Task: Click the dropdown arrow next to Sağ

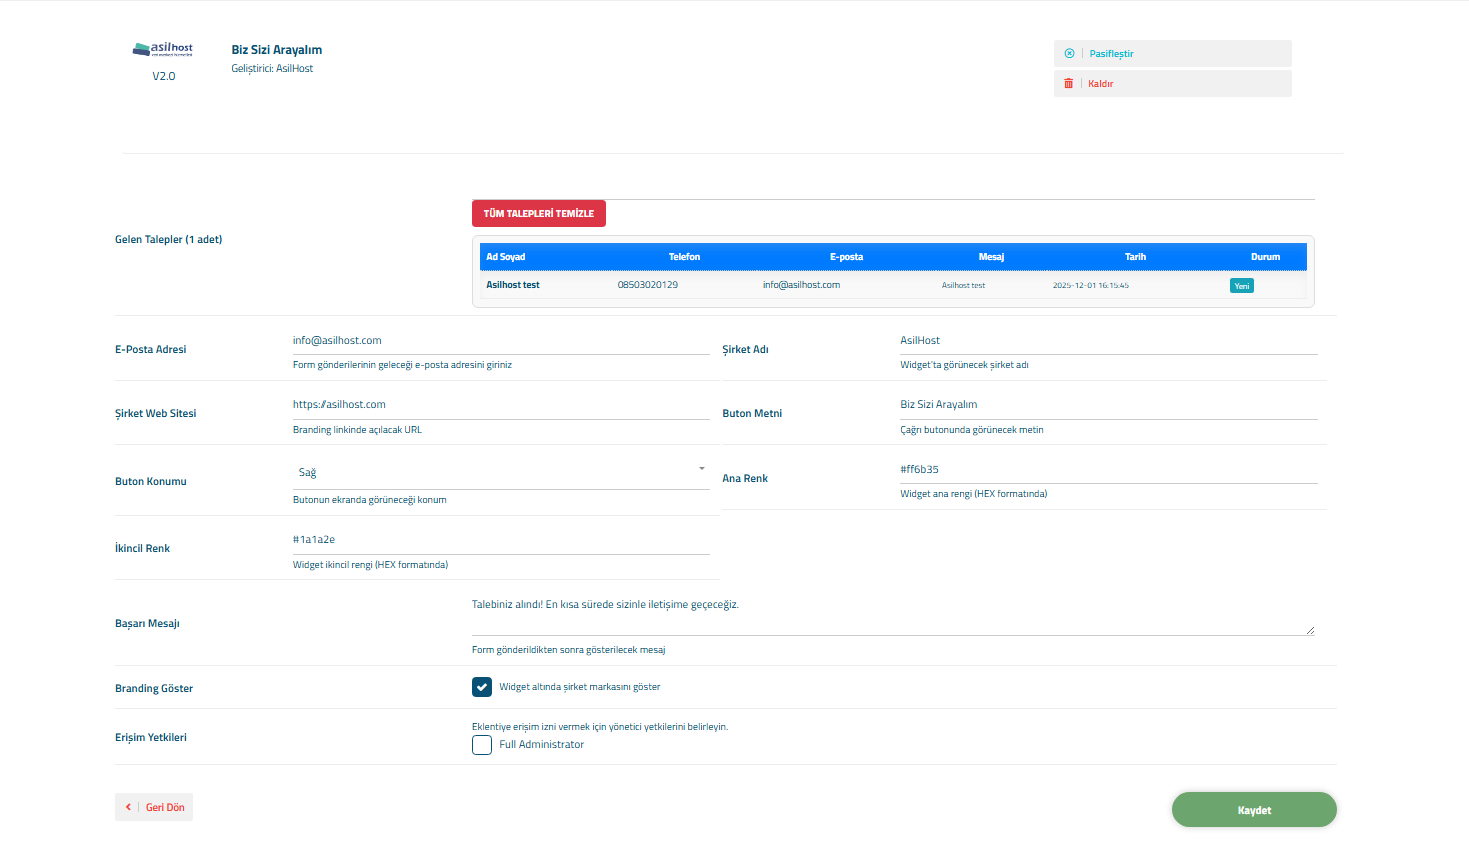Action: tap(701, 469)
